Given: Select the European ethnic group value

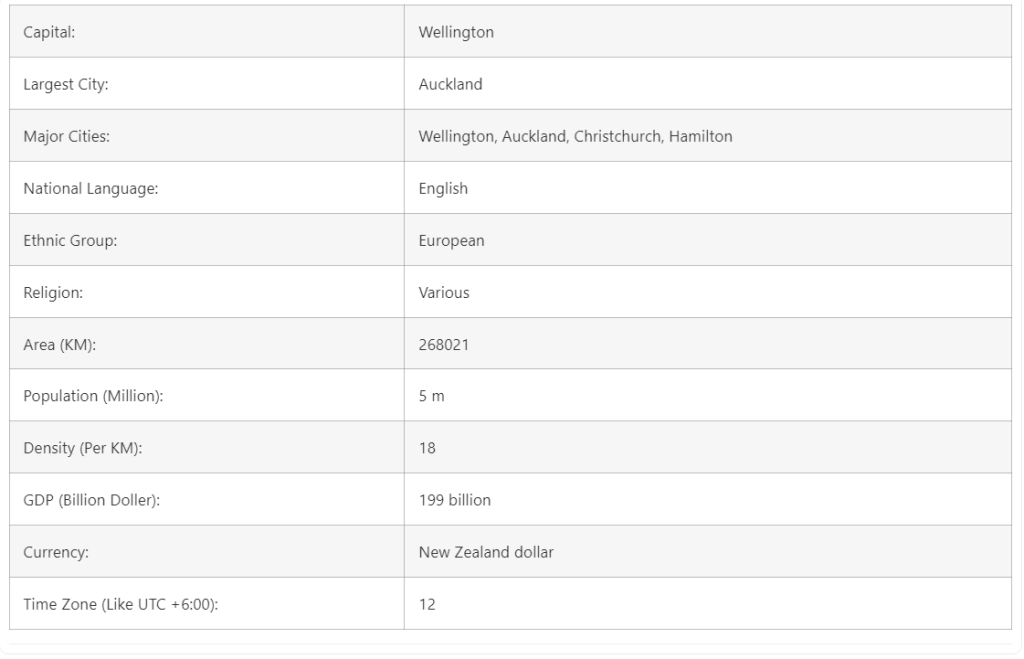Looking at the screenshot, I should pos(451,240).
